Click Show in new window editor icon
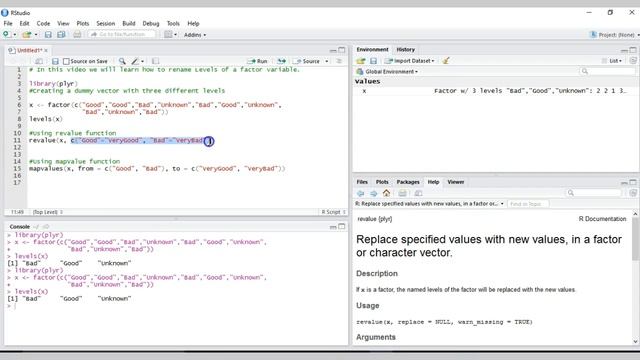This screenshot has width=640, height=360. click(x=39, y=61)
